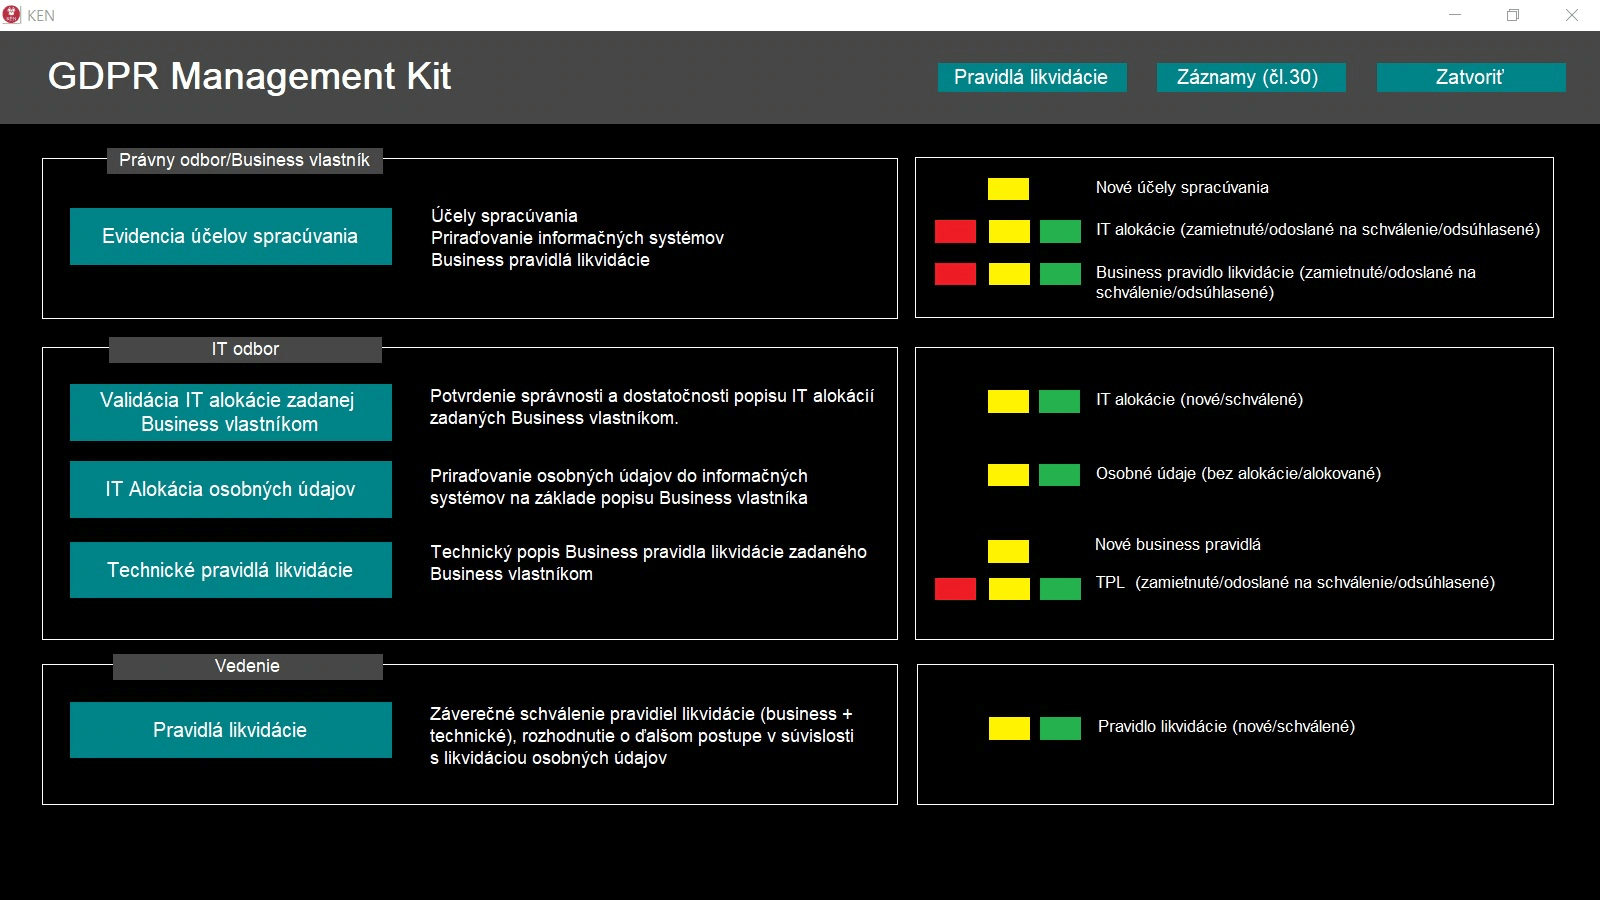Click red indicator beside IT alokácie zamietnuté
This screenshot has width=1600, height=900.
[955, 231]
